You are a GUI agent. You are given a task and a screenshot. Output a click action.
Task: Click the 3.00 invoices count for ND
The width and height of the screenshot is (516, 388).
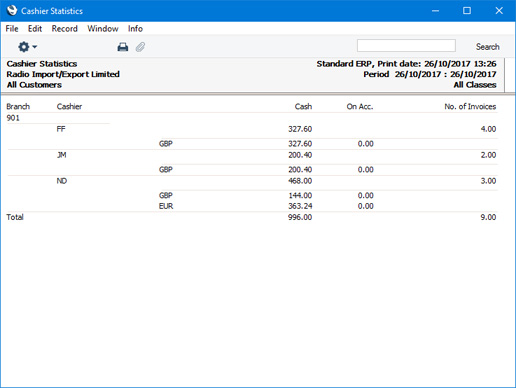point(488,181)
